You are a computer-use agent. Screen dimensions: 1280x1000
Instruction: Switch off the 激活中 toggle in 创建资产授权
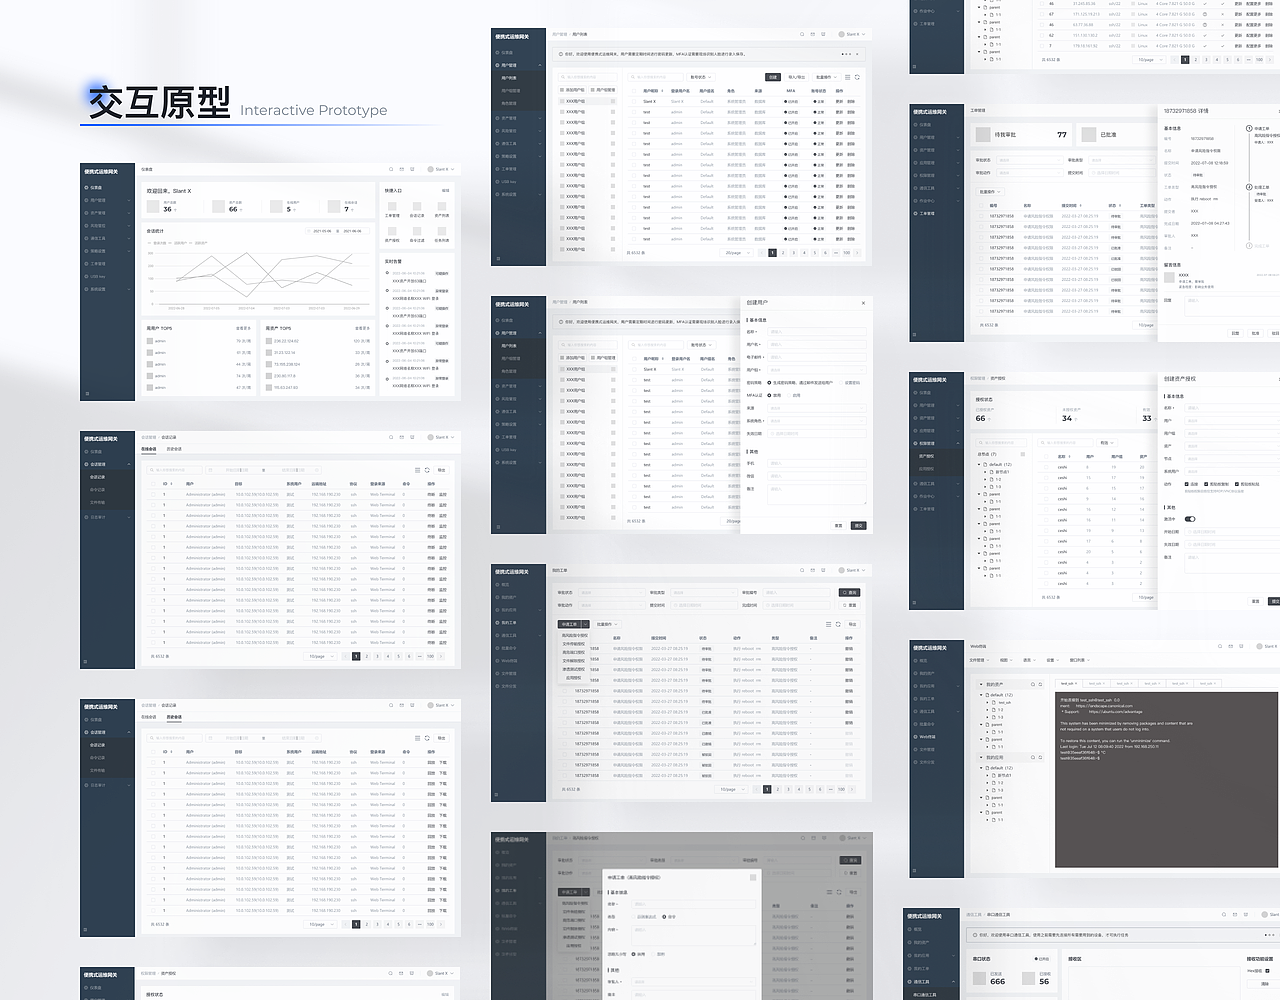coord(1190,519)
